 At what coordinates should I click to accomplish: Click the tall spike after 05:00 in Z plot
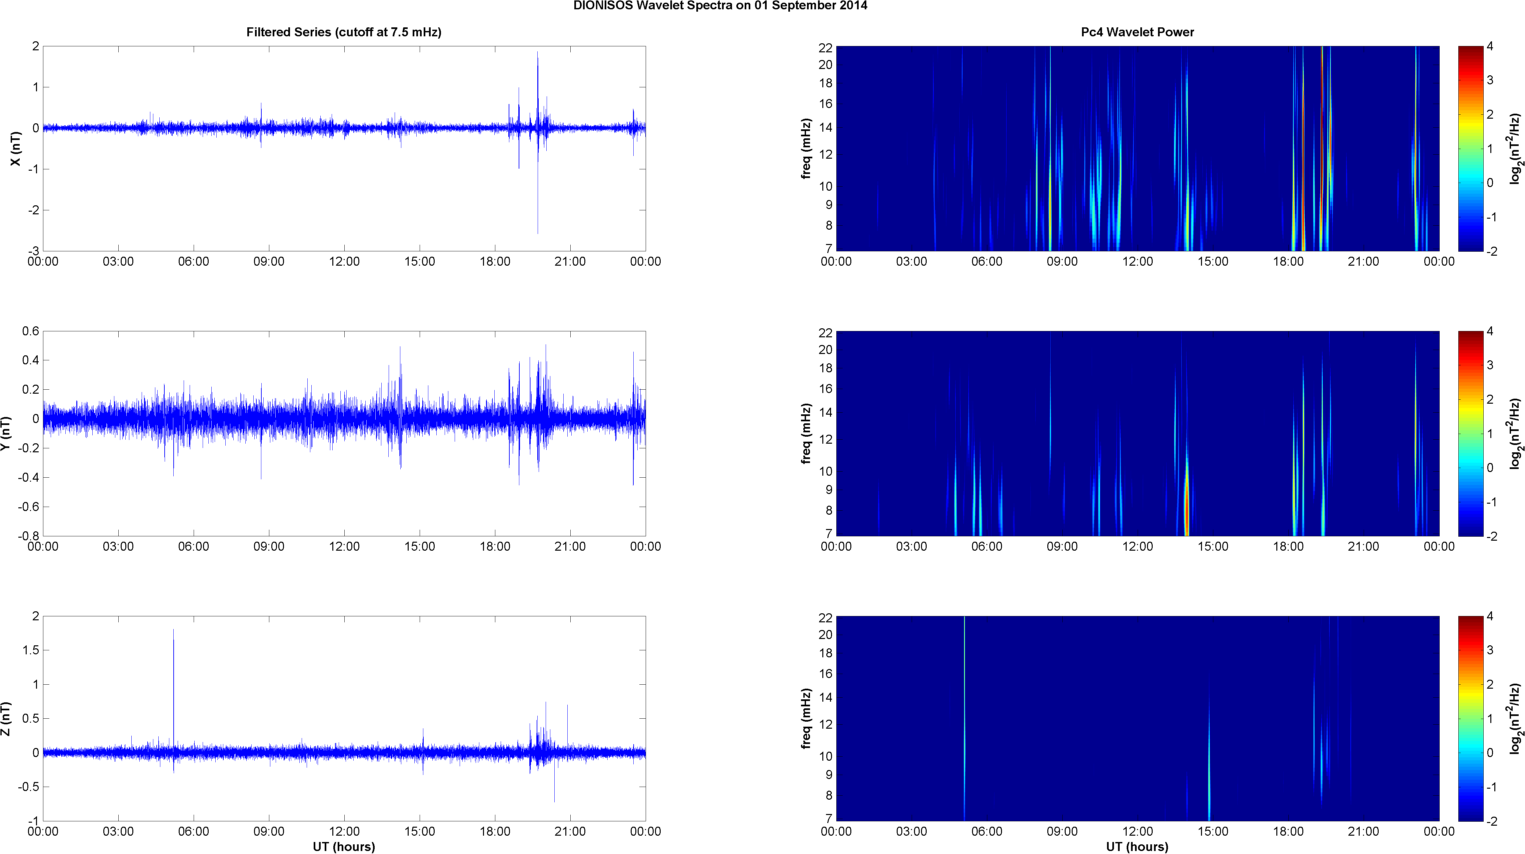[x=174, y=700]
